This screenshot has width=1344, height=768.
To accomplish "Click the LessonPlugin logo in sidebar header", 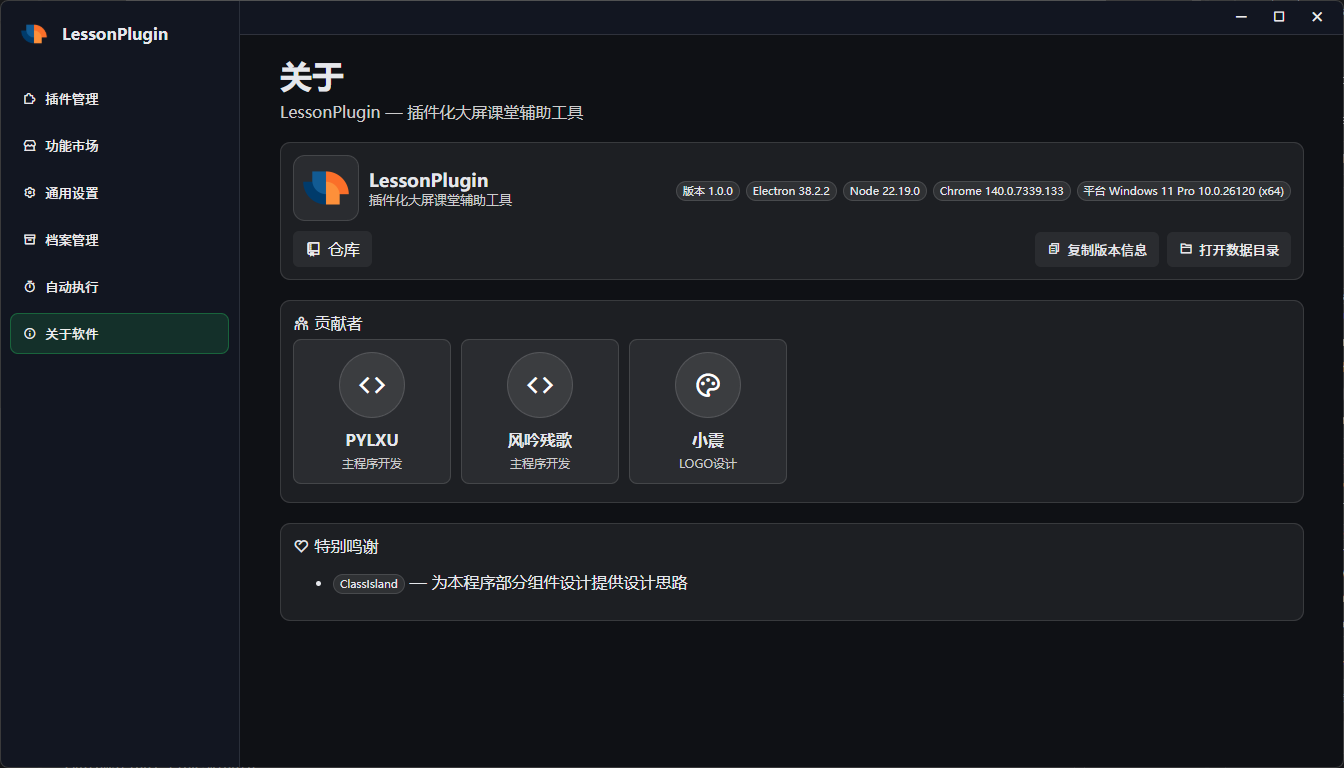I will coord(34,34).
